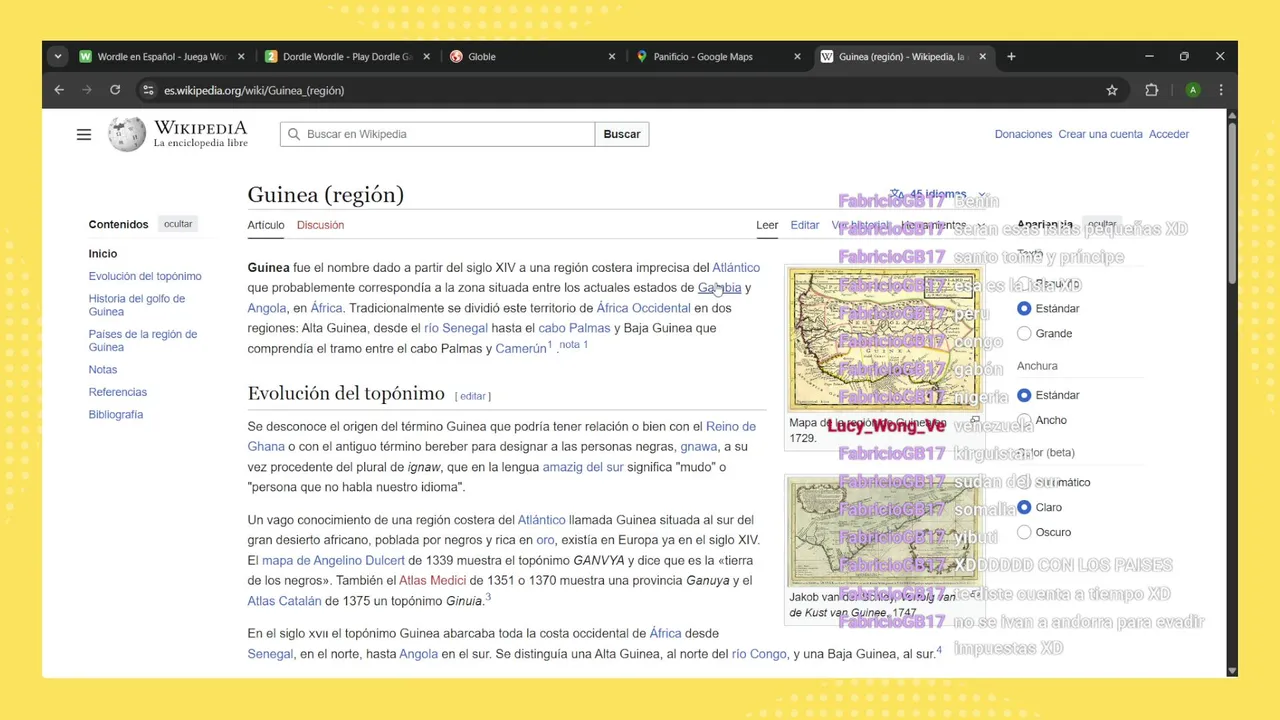Open the Reino de Ghana link

click(501, 436)
